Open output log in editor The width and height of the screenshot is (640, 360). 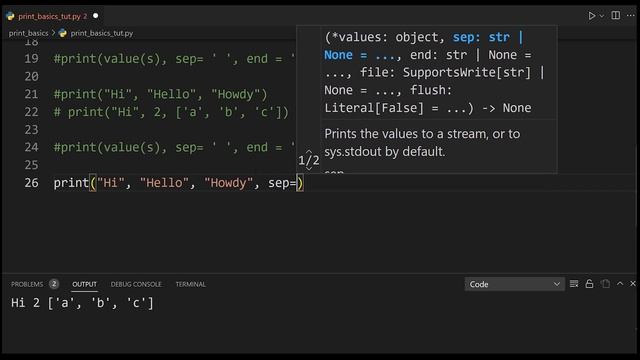[605, 284]
